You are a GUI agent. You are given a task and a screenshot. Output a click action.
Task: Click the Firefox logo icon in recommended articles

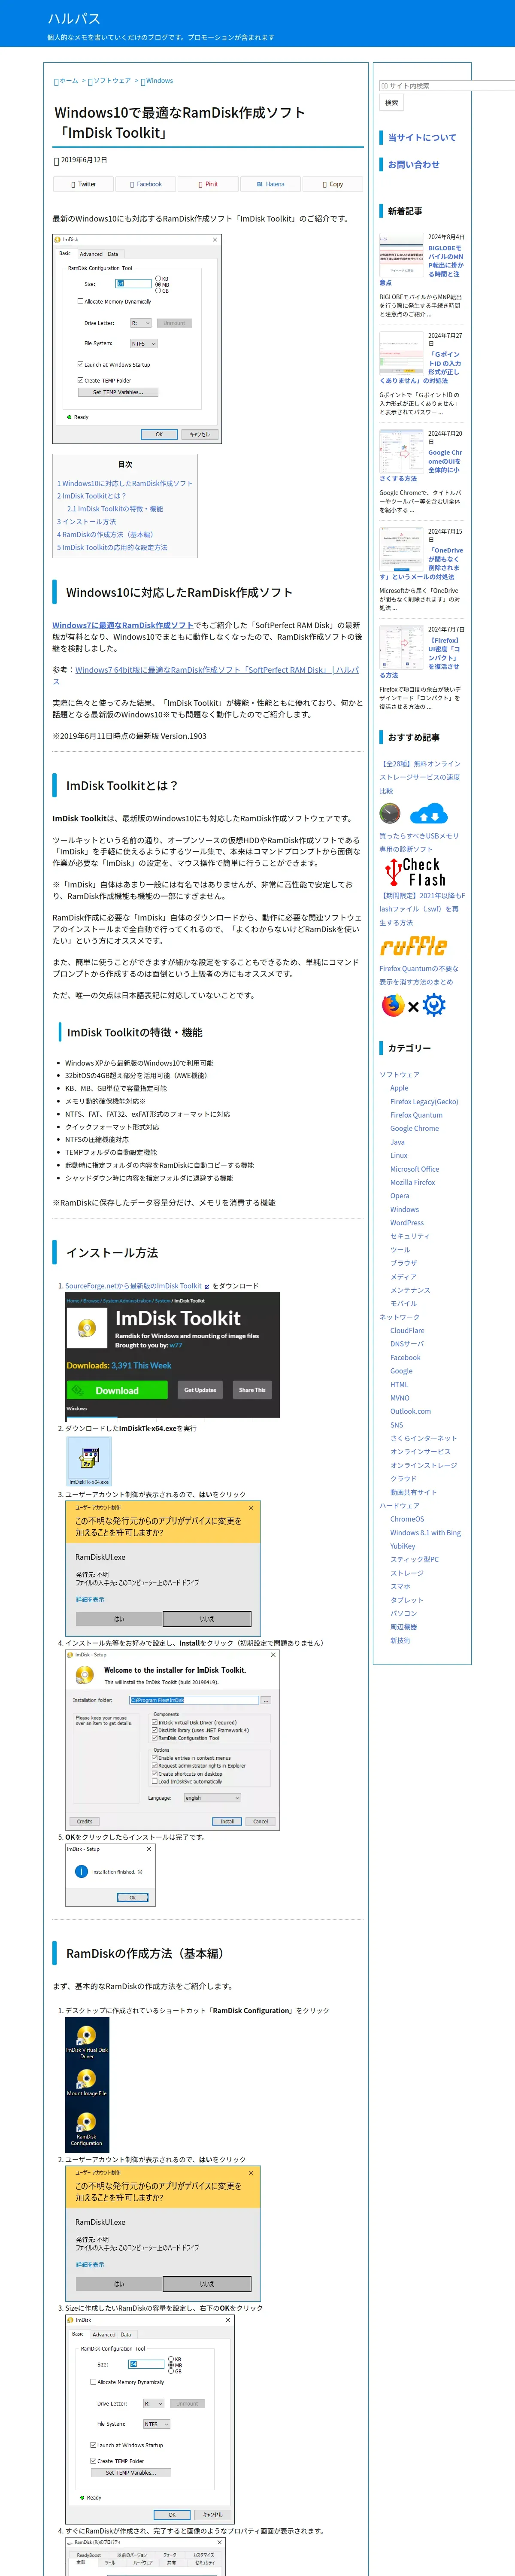point(393,1005)
